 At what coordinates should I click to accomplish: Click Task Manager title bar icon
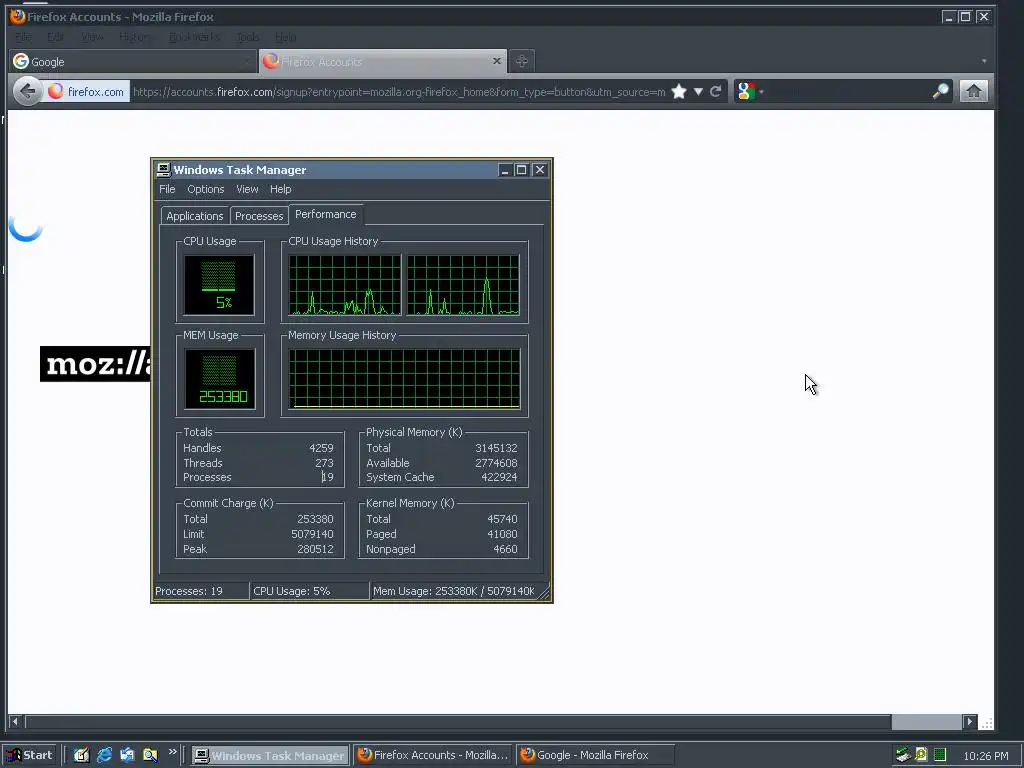point(163,170)
